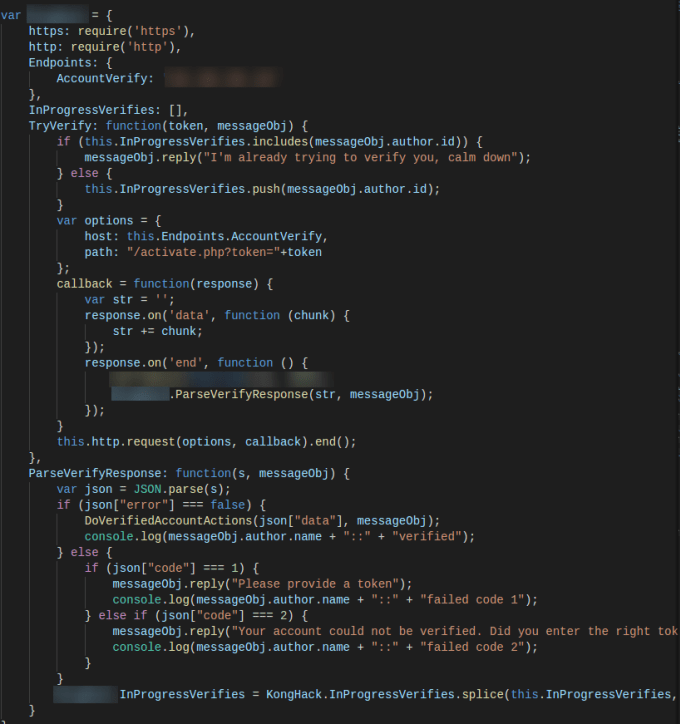
Task: Click the 'if (json["error"] === false)' line
Action: click(161, 505)
